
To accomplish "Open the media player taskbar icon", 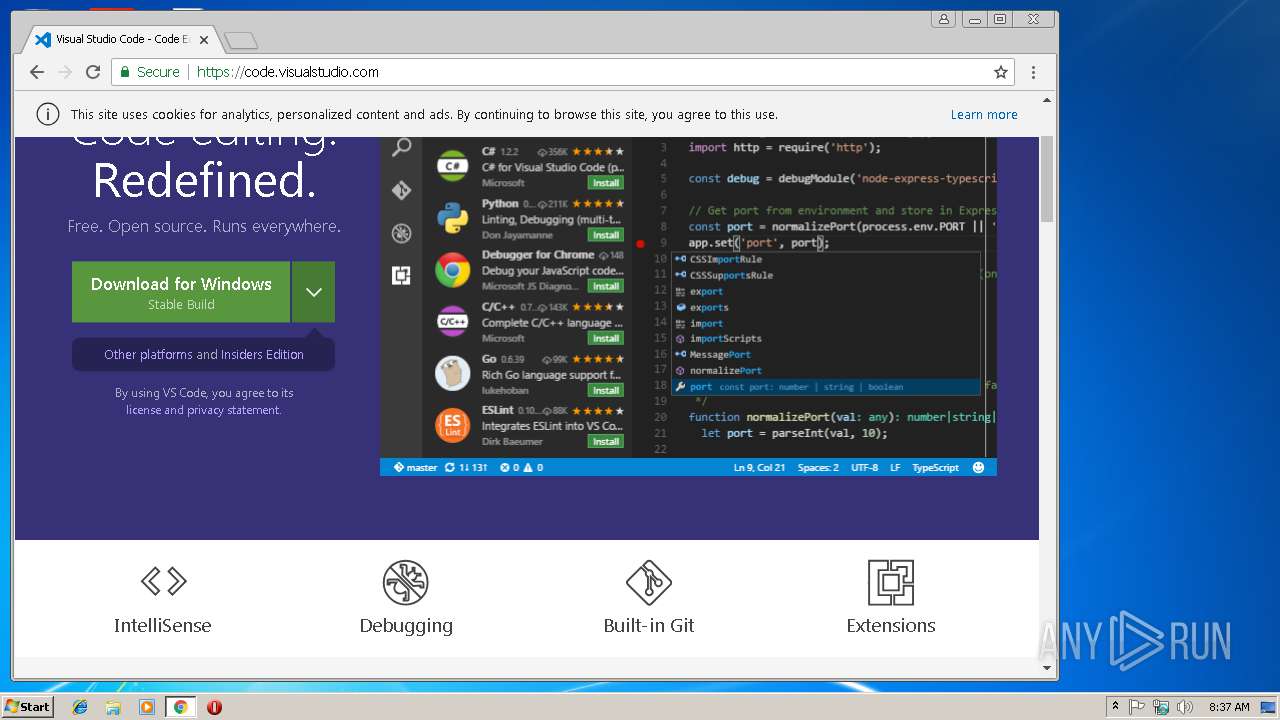I will click(x=147, y=707).
